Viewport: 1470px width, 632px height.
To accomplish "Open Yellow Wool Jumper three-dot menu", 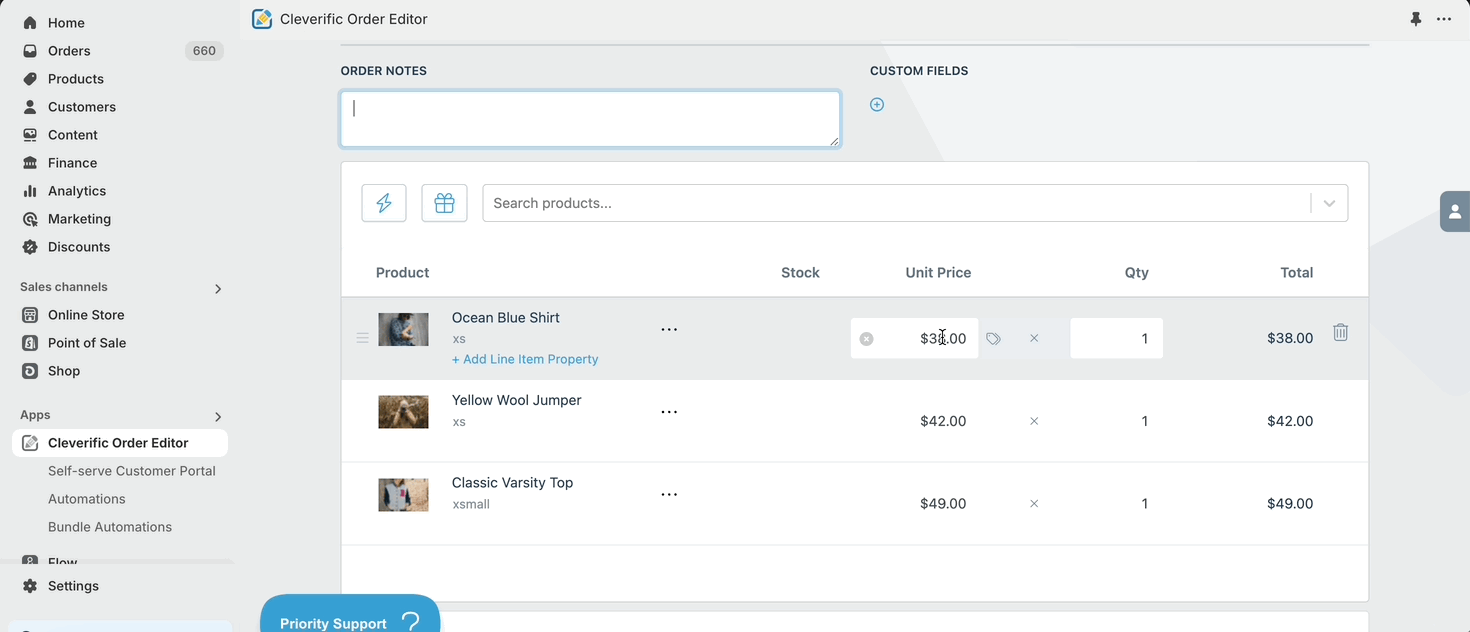I will 669,412.
